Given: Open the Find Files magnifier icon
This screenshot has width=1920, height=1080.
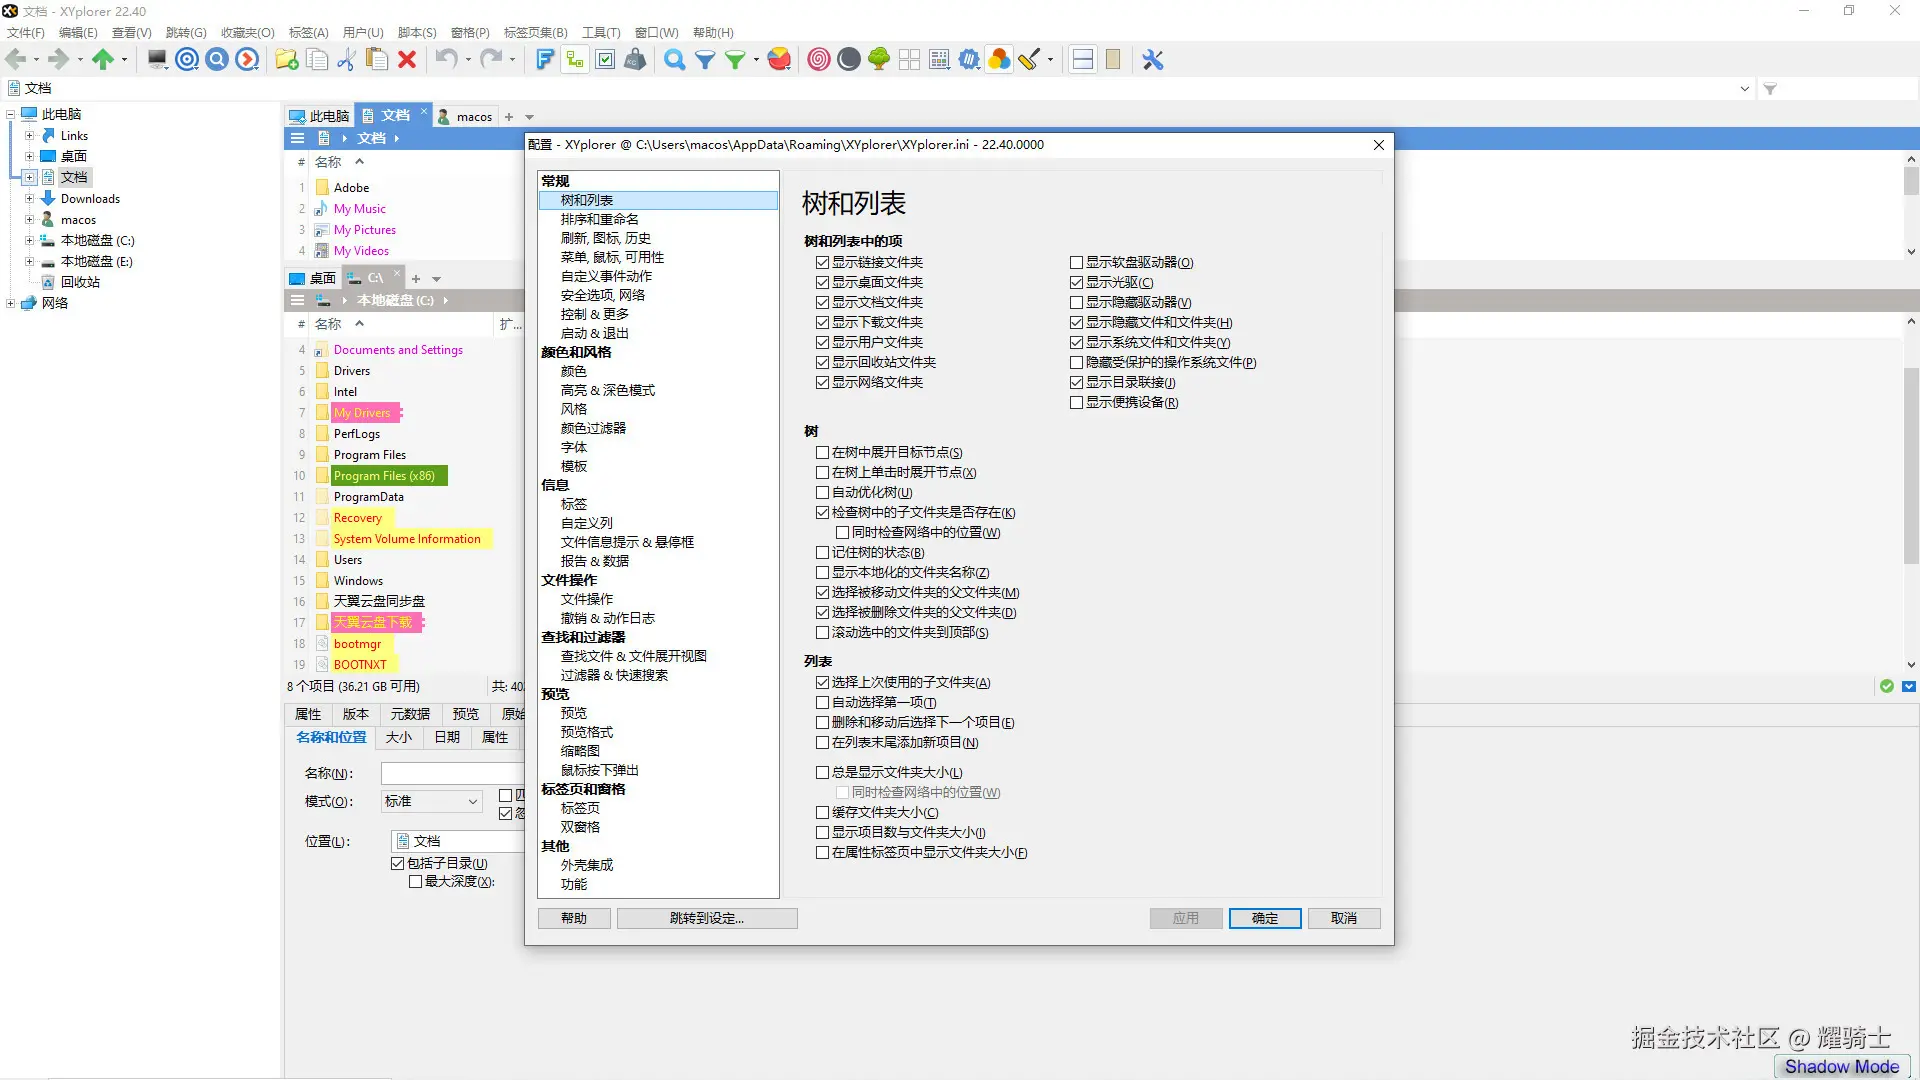Looking at the screenshot, I should pyautogui.click(x=675, y=60).
